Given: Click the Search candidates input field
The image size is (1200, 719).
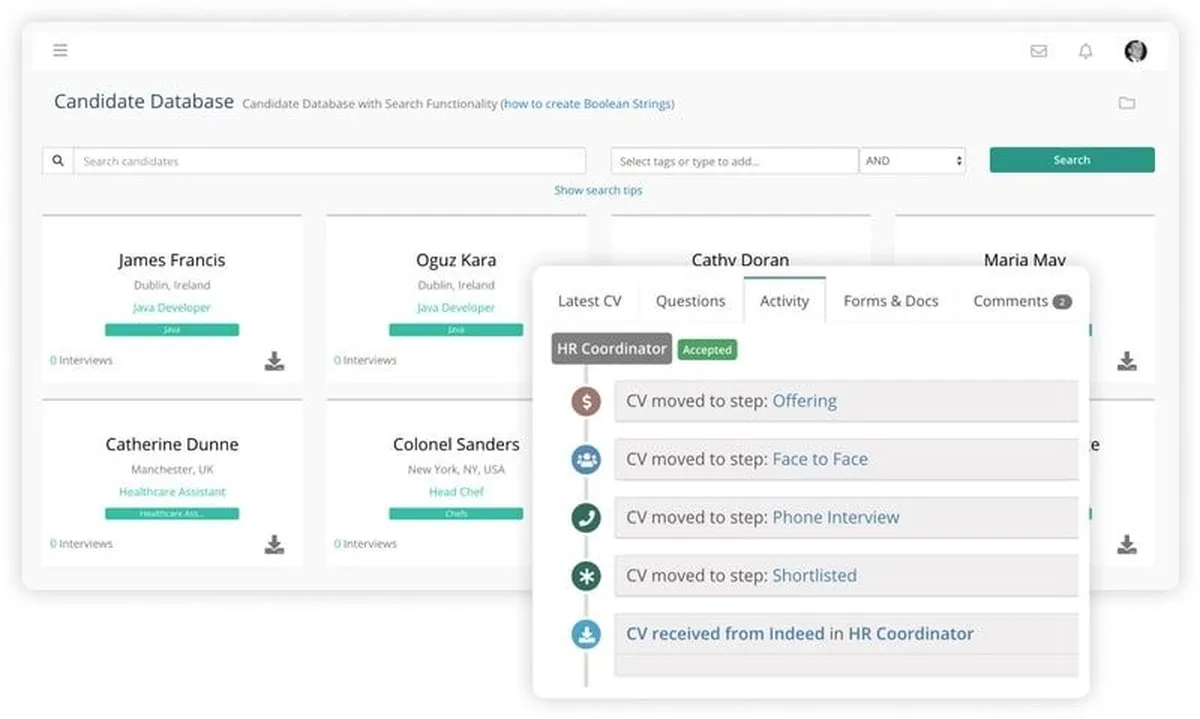Looking at the screenshot, I should (x=329, y=161).
